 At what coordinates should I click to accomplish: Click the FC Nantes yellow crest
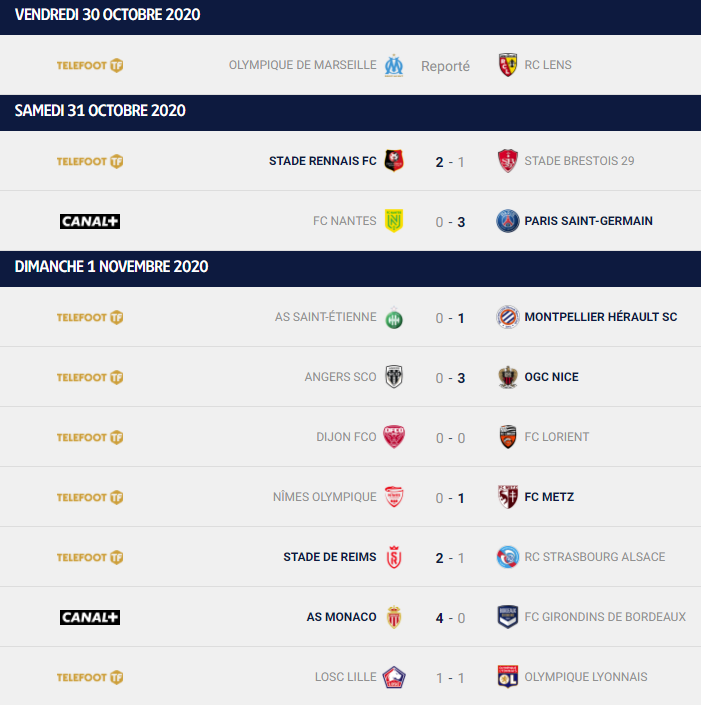[394, 221]
